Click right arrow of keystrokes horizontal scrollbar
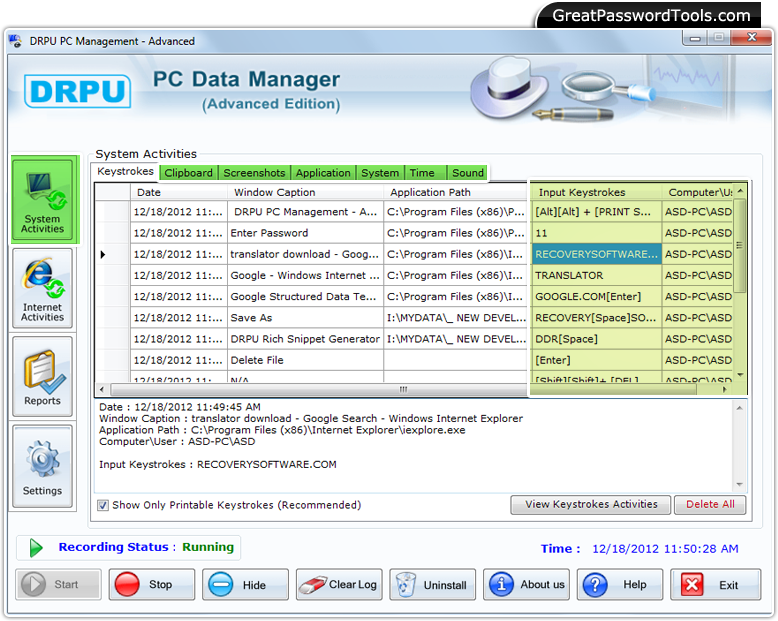The image size is (778, 621). [724, 389]
